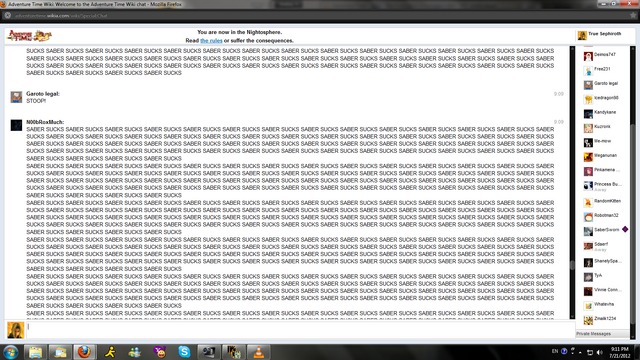Click the chat messages scrollbar
Viewport: 640px width, 360px height.
(x=572, y=182)
